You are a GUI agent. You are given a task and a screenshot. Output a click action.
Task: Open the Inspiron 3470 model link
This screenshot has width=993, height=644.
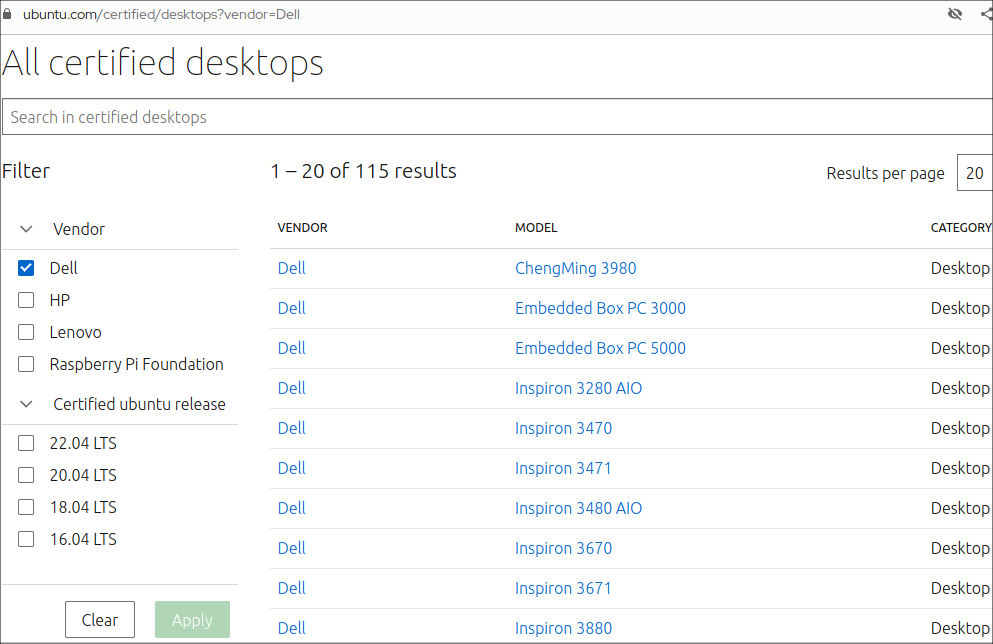563,428
